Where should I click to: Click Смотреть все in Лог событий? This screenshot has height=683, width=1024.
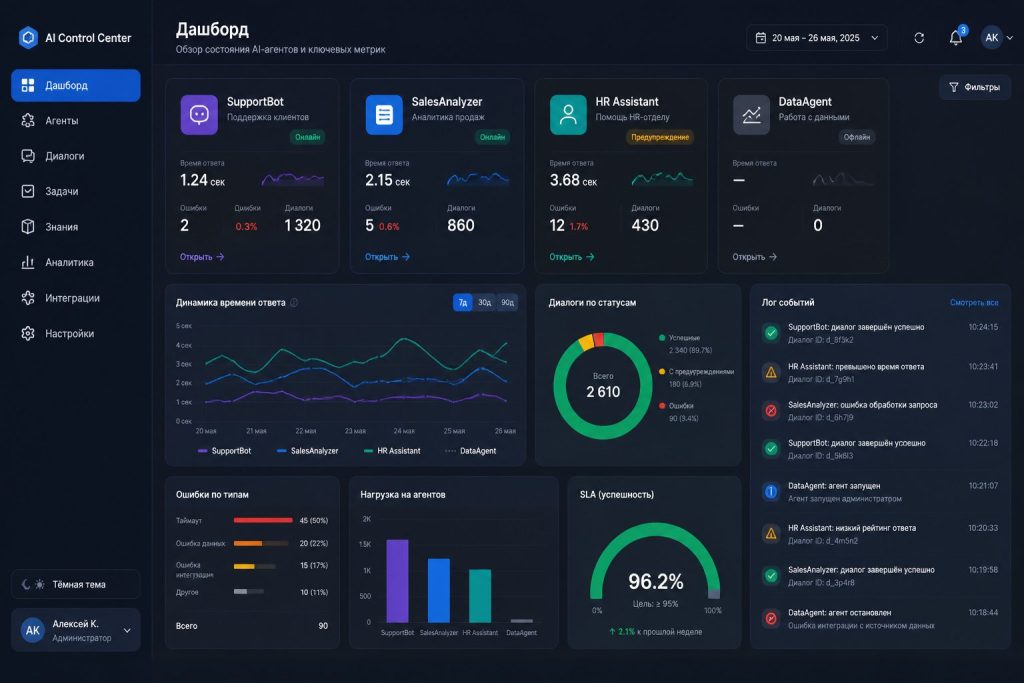point(974,302)
